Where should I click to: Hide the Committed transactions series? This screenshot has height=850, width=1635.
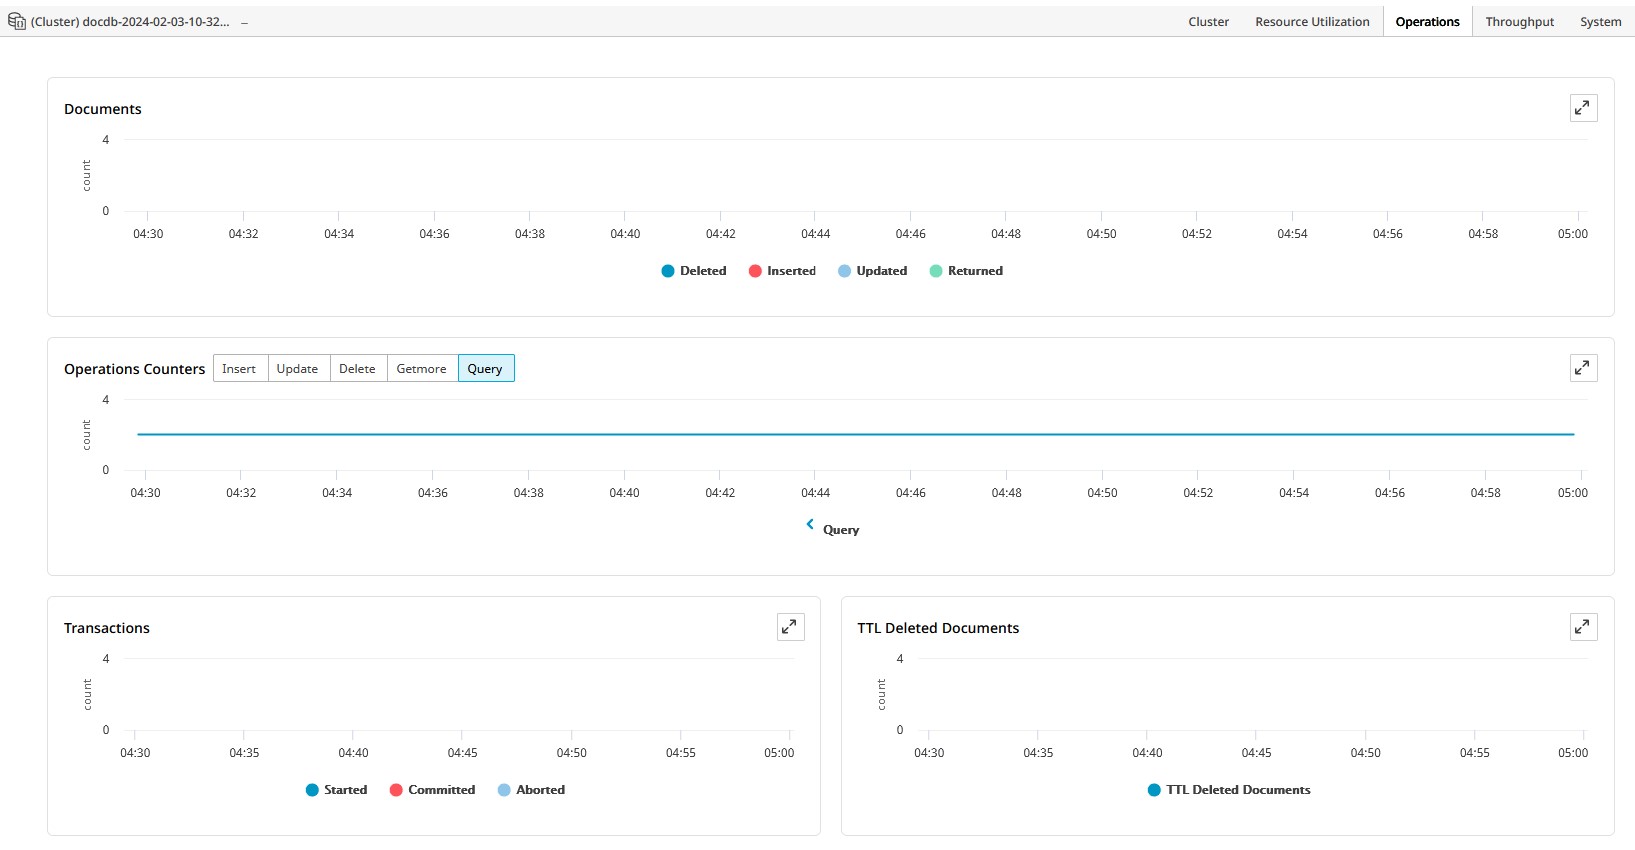432,790
